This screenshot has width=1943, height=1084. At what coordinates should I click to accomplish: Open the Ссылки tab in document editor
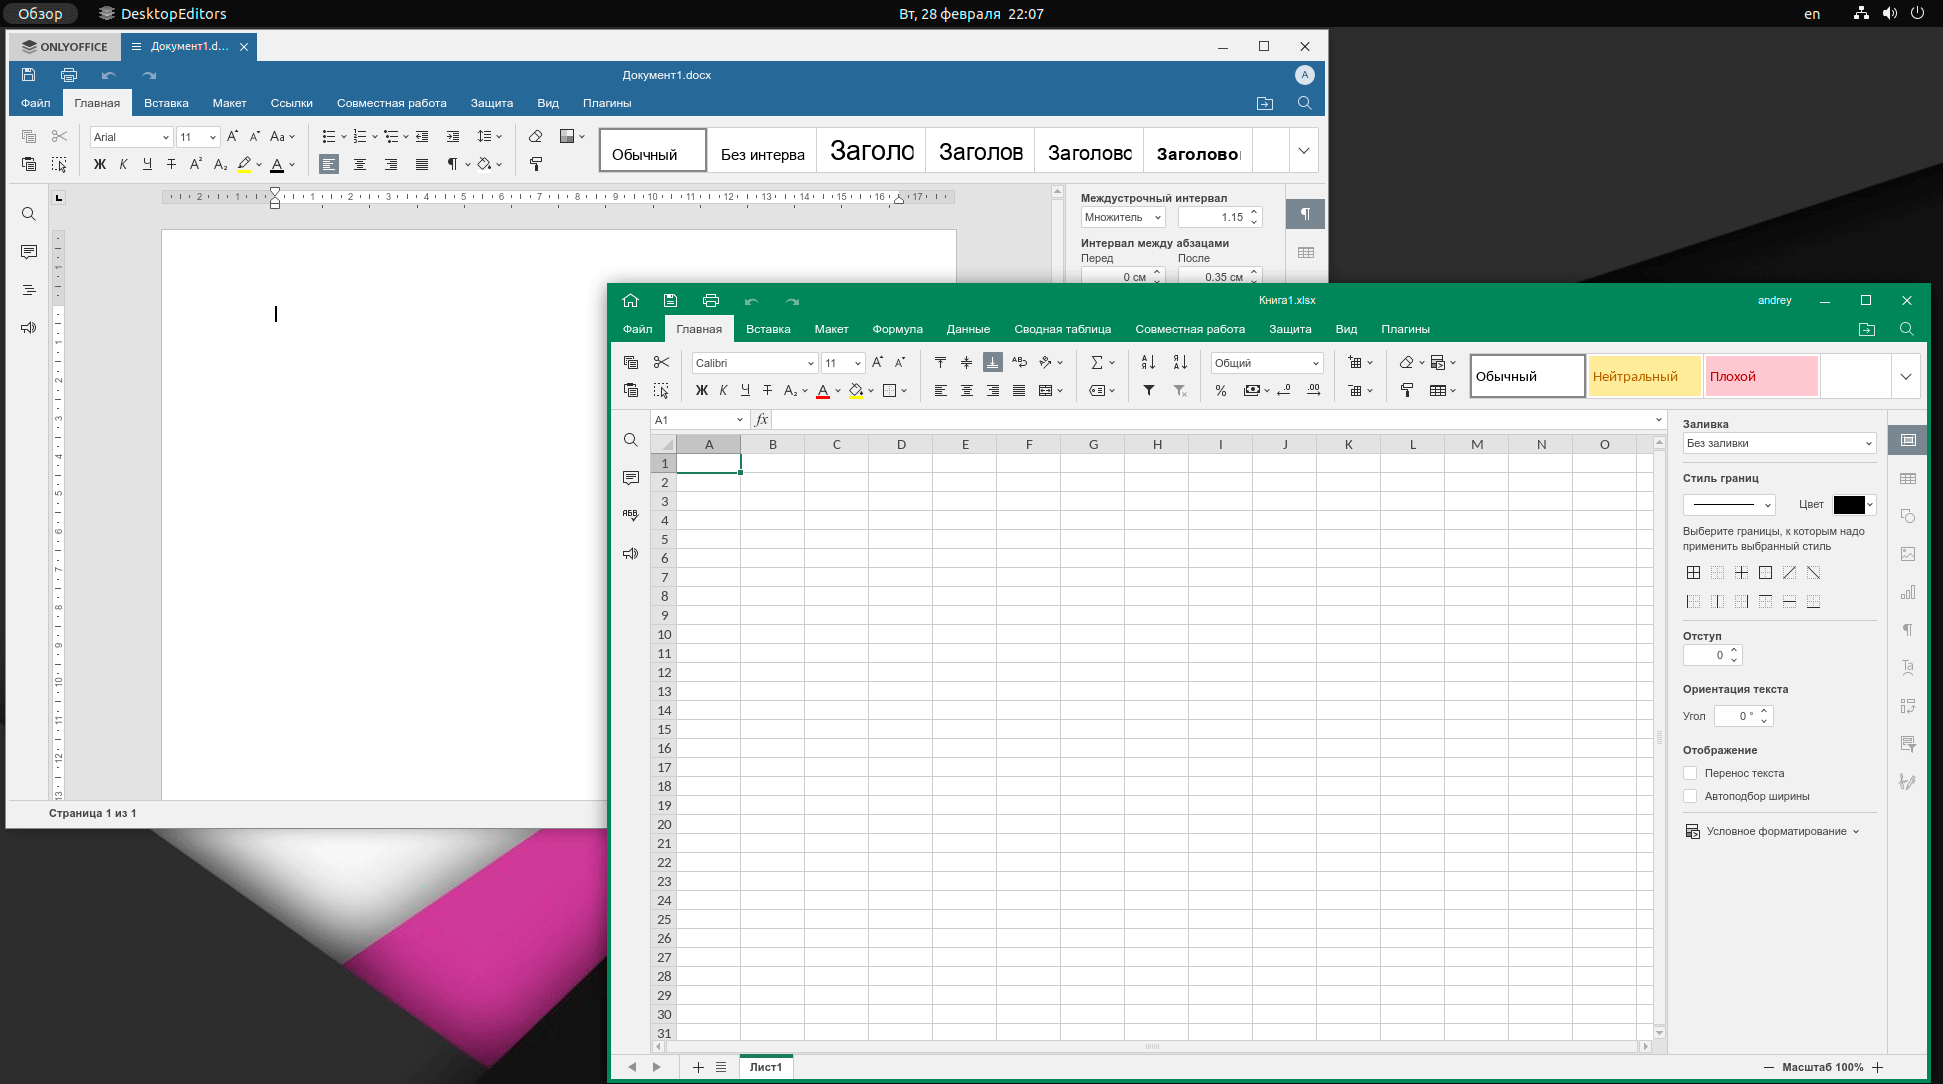tap(291, 103)
